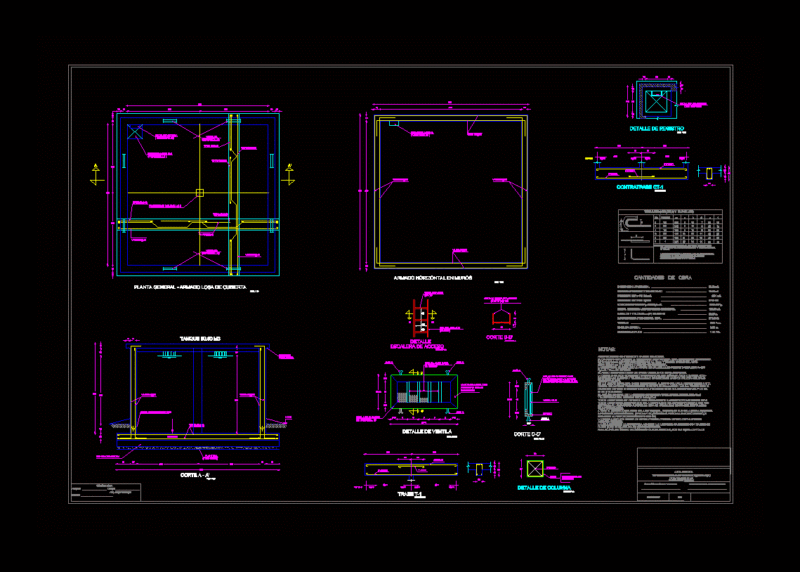Click the 'DETALLE DE REGISTRO' label

pos(657,129)
